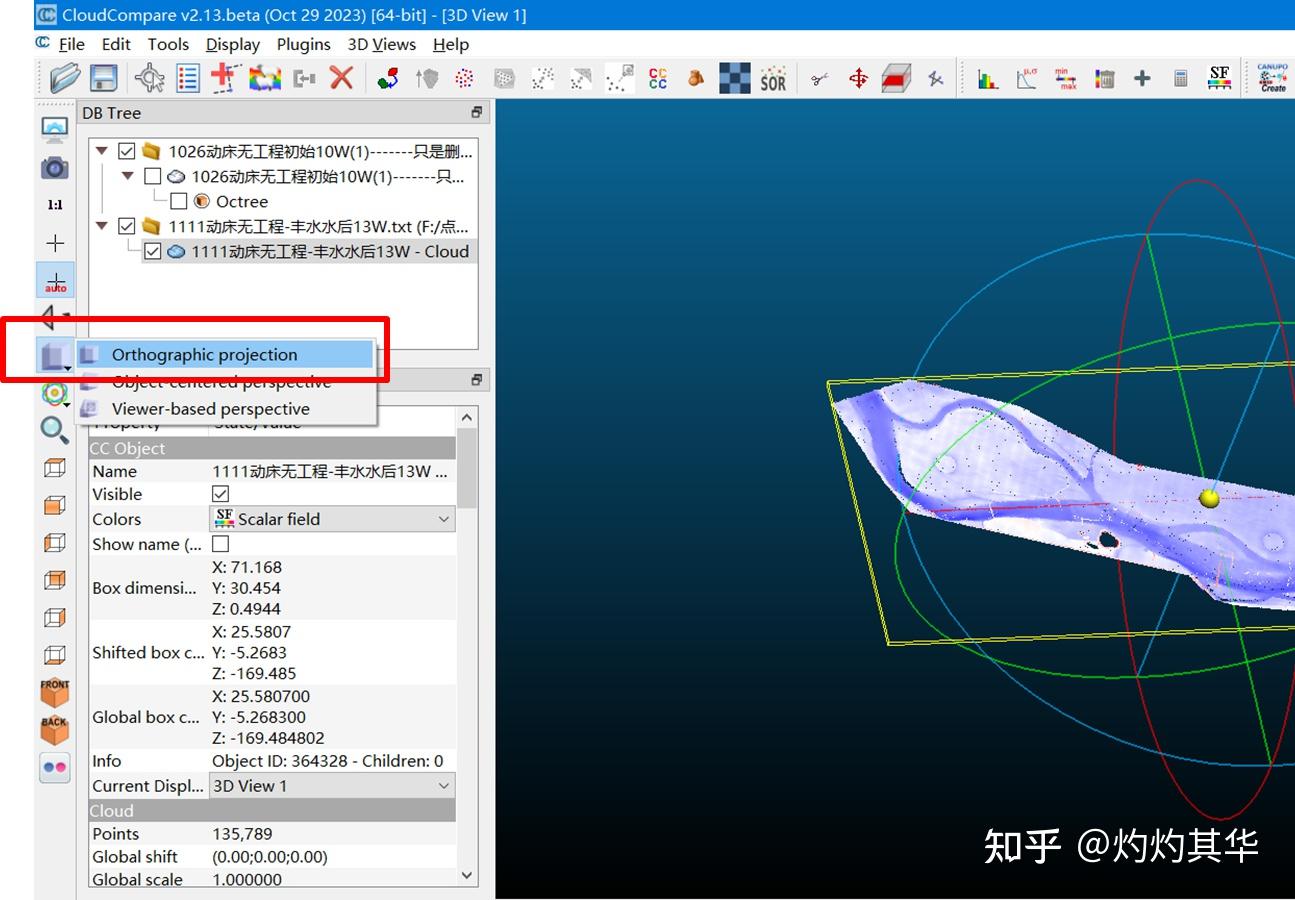Click the yellow pivot sphere in 3D view
Screen dimensions: 1295x900
1210,498
